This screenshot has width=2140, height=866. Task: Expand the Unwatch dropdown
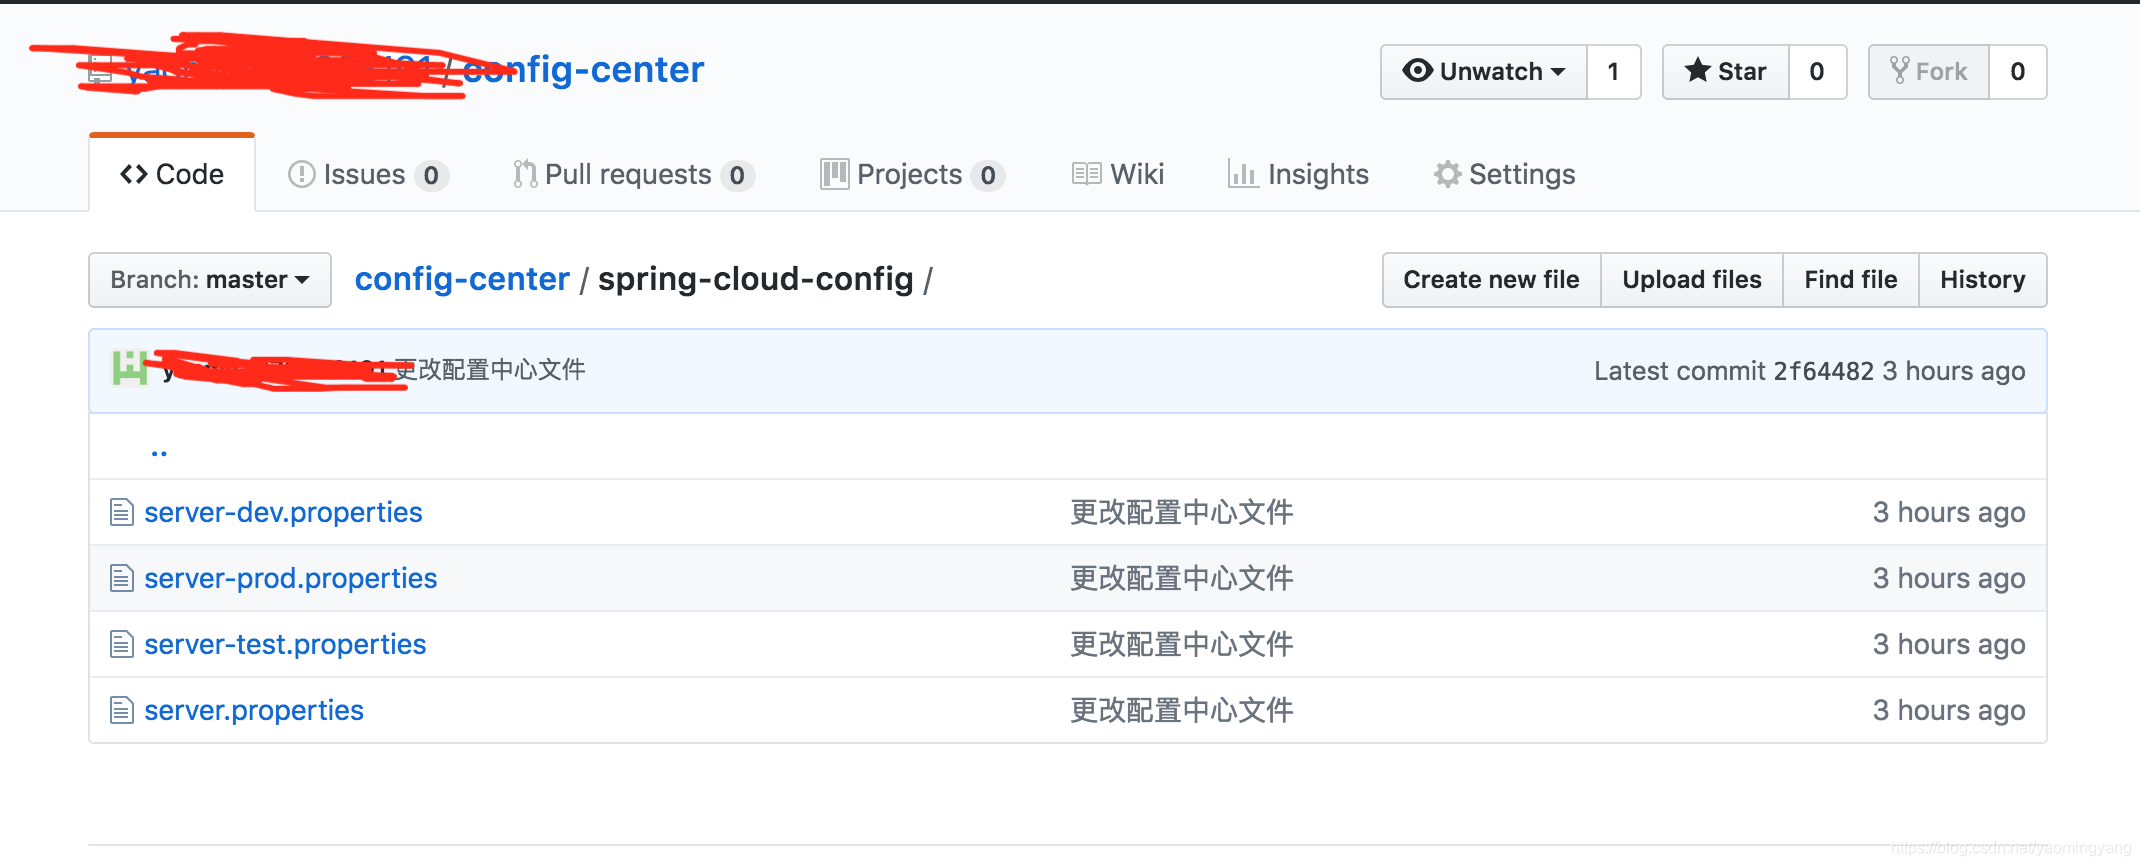pyautogui.click(x=1484, y=72)
